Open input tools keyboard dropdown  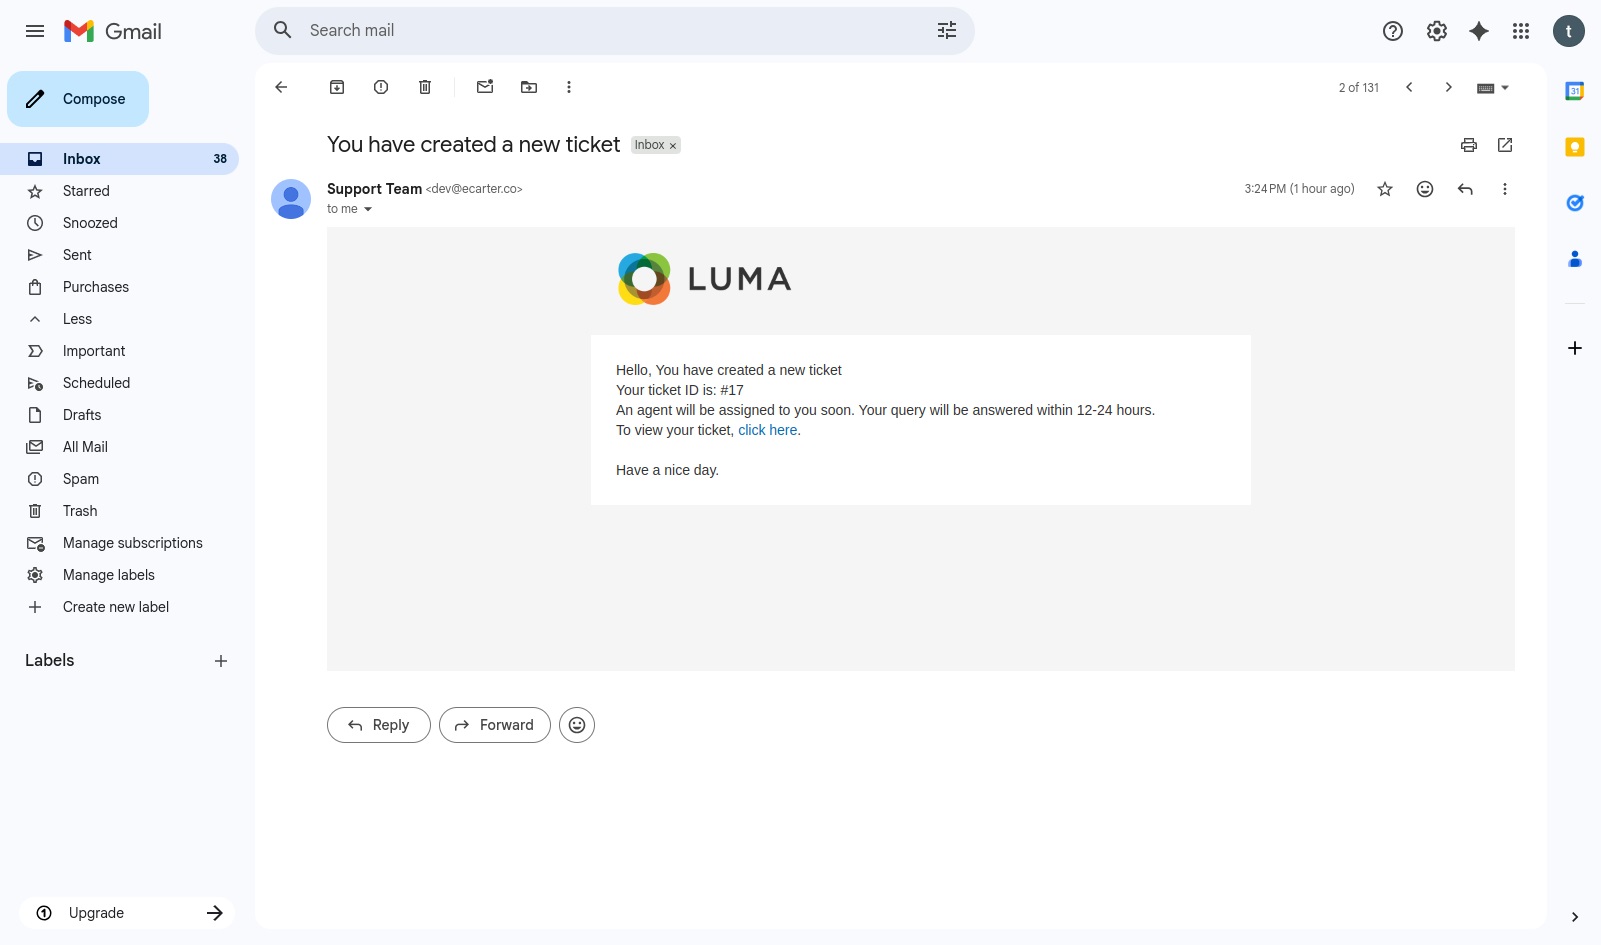(1493, 88)
